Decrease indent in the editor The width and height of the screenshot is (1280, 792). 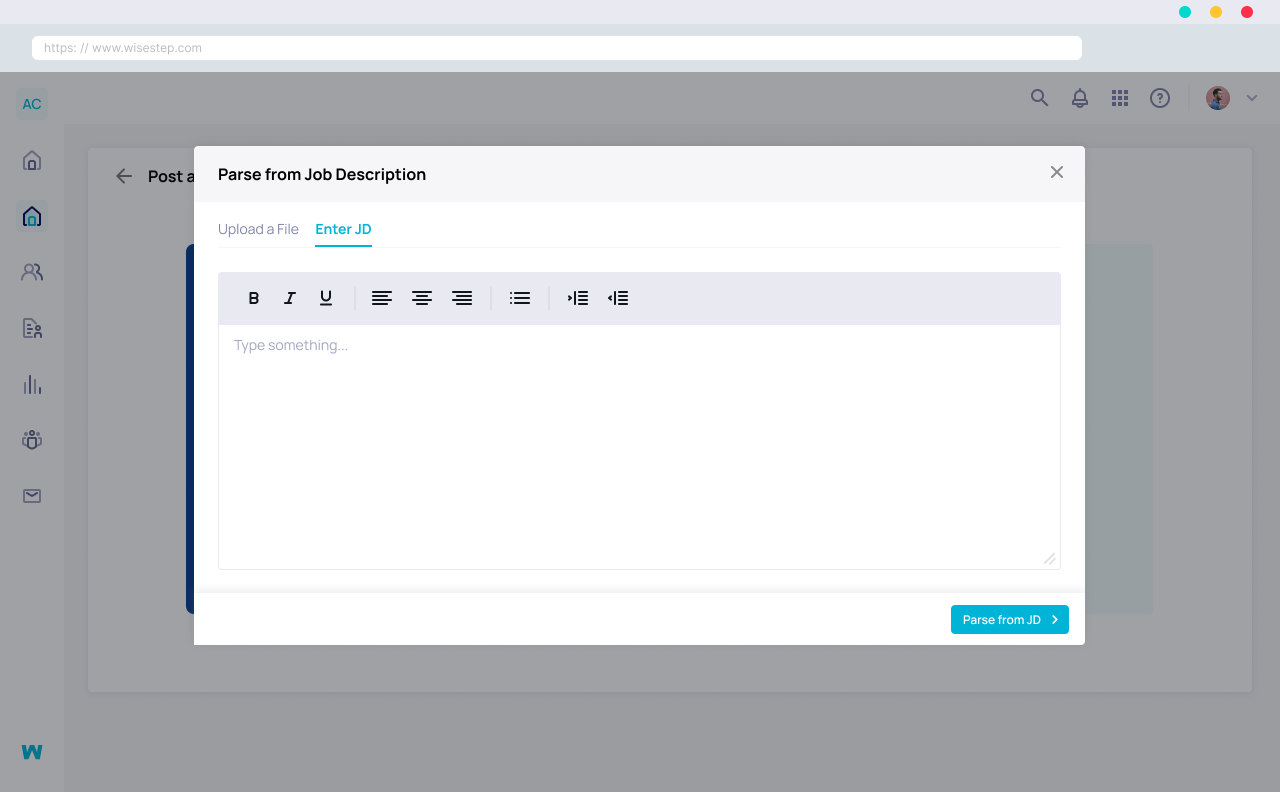point(618,298)
